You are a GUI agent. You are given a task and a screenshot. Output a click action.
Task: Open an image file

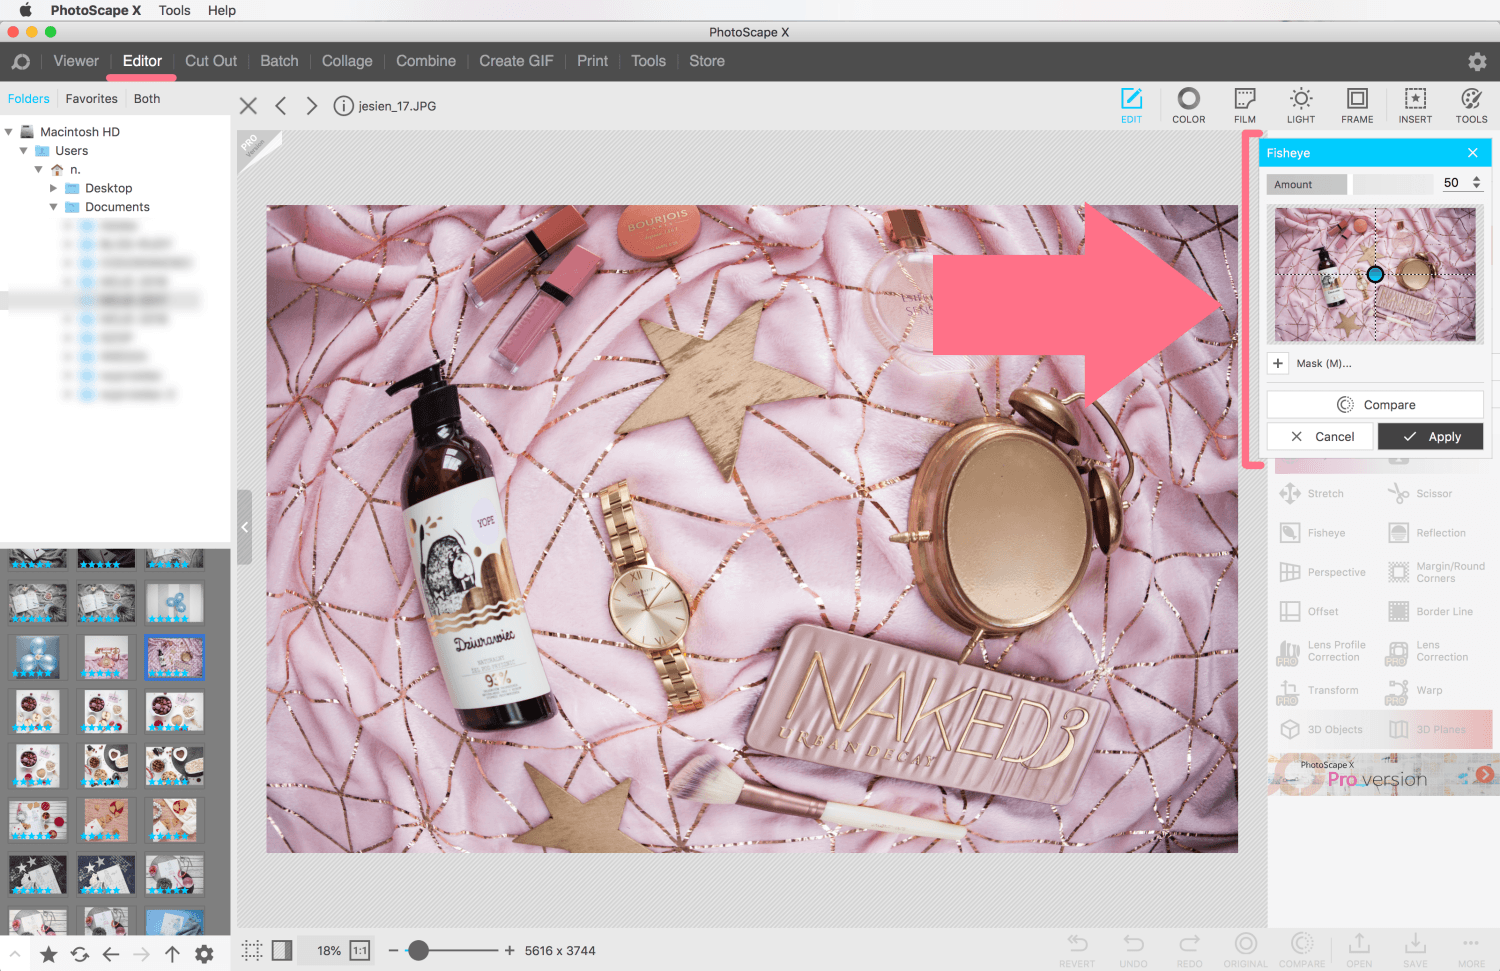[x=1359, y=950]
